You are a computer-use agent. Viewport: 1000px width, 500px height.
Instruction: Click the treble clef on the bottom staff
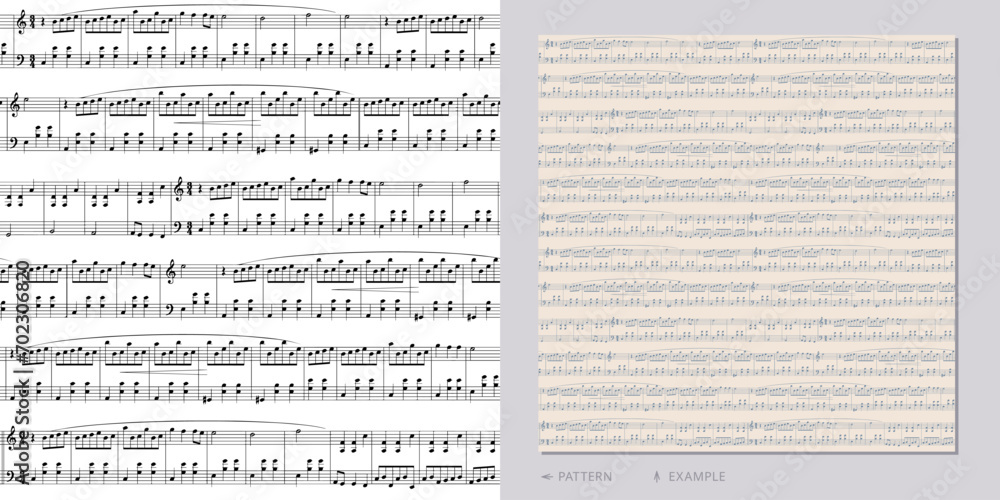(11, 439)
